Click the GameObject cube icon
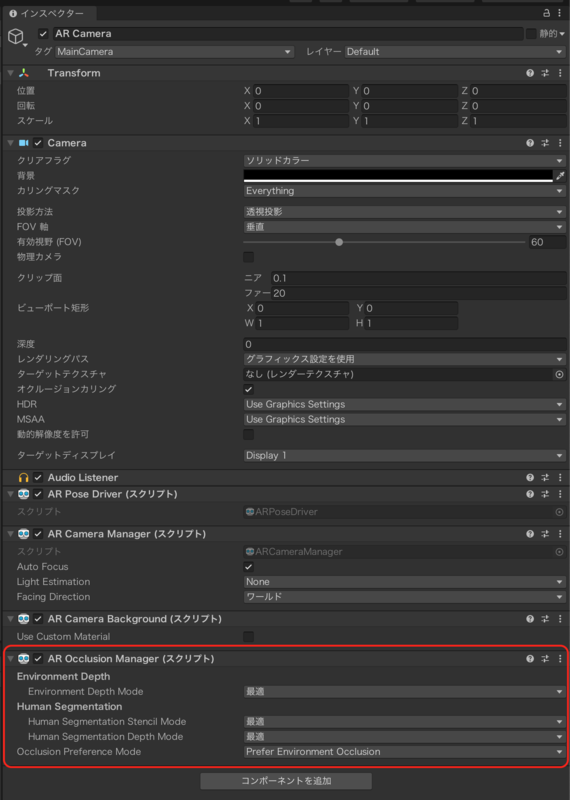 16,36
